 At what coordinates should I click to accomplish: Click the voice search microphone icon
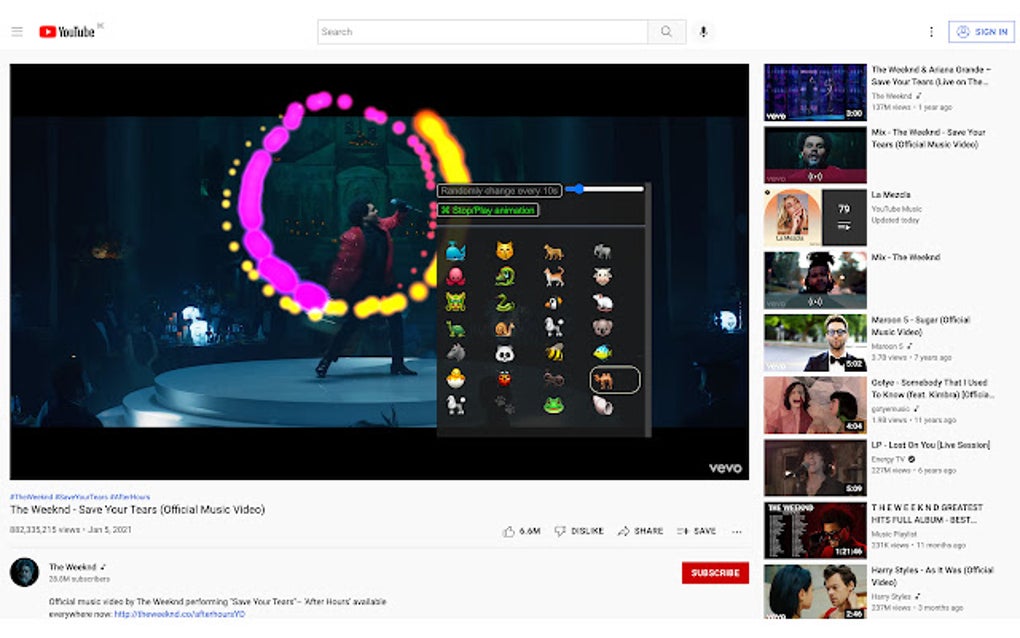(x=703, y=31)
